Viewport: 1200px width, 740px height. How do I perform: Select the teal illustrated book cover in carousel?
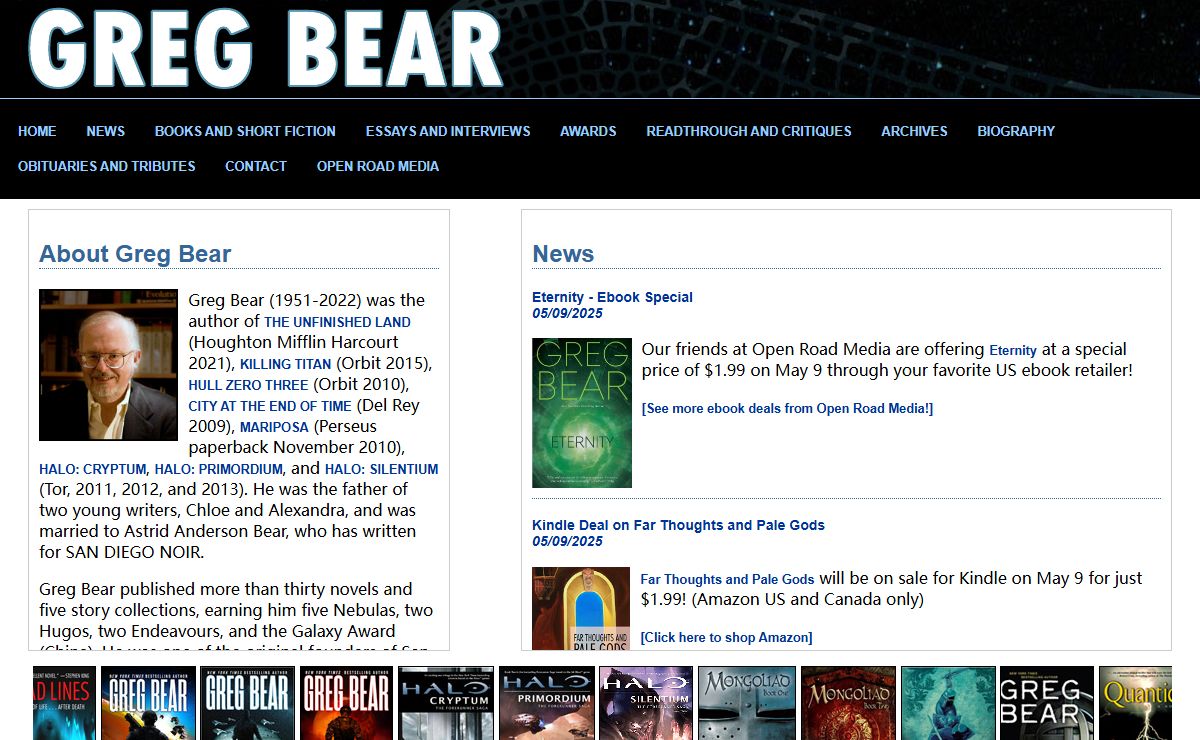[x=948, y=703]
